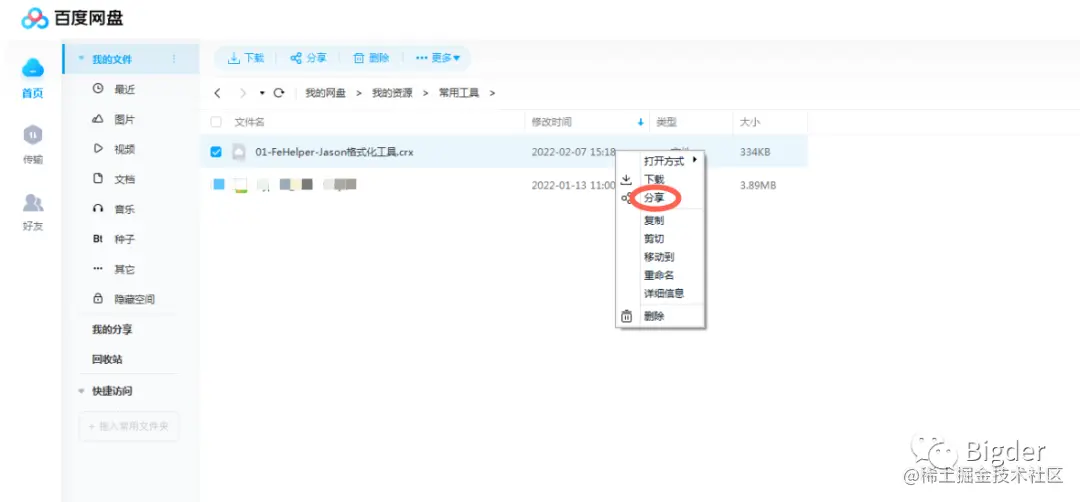Open the 首页 home cloud icon
The width and height of the screenshot is (1080, 502).
point(32,68)
